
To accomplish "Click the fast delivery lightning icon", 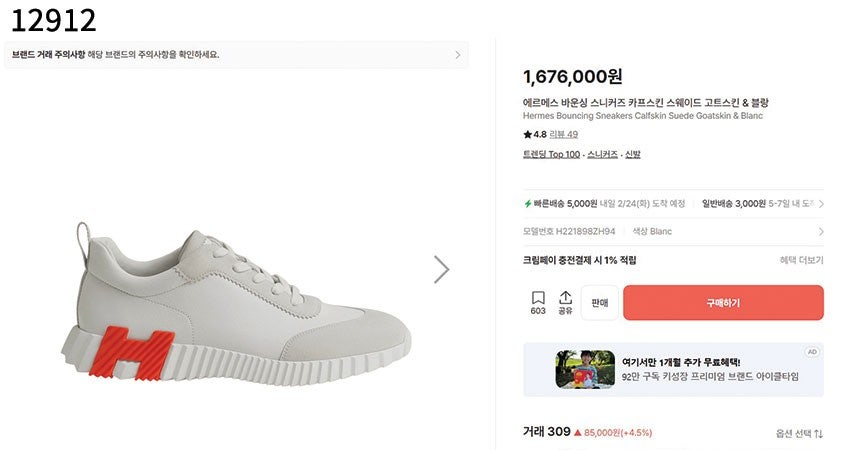I will click(x=528, y=203).
